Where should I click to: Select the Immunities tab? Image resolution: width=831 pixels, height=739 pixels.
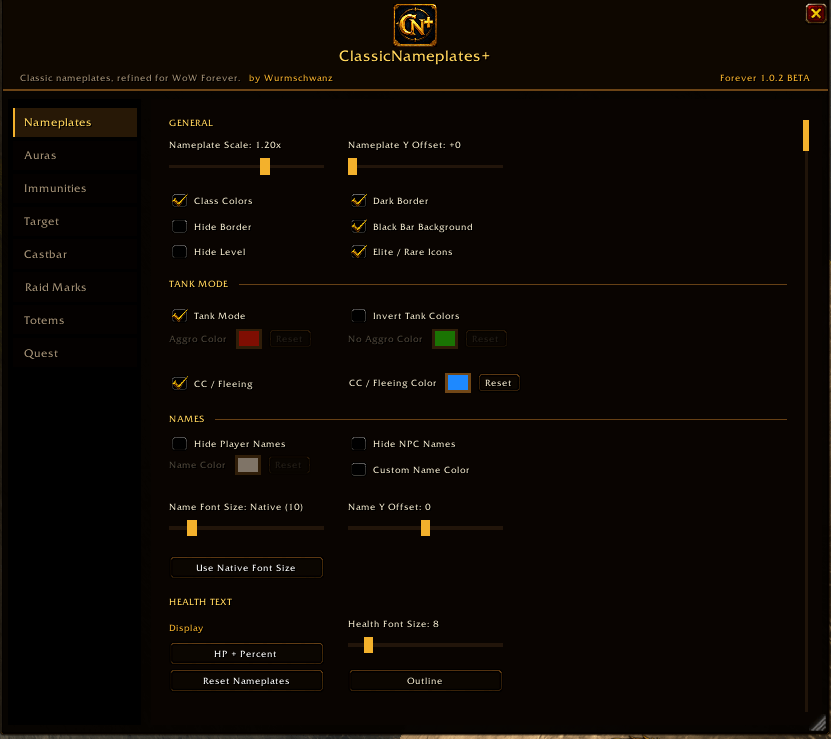pos(75,188)
